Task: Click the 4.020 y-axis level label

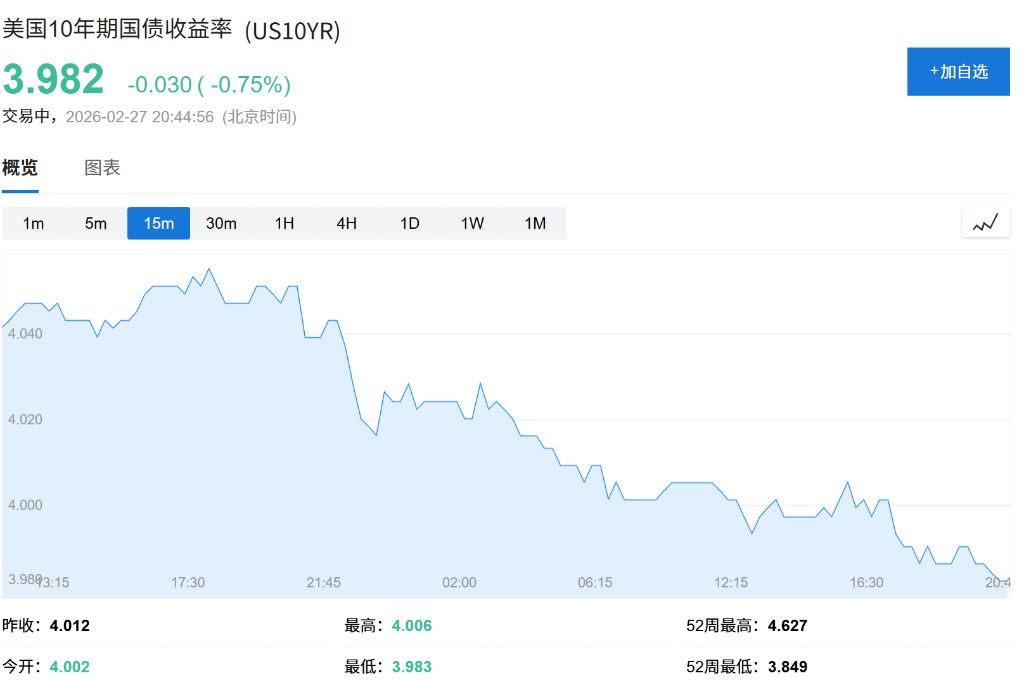Action: (25, 419)
